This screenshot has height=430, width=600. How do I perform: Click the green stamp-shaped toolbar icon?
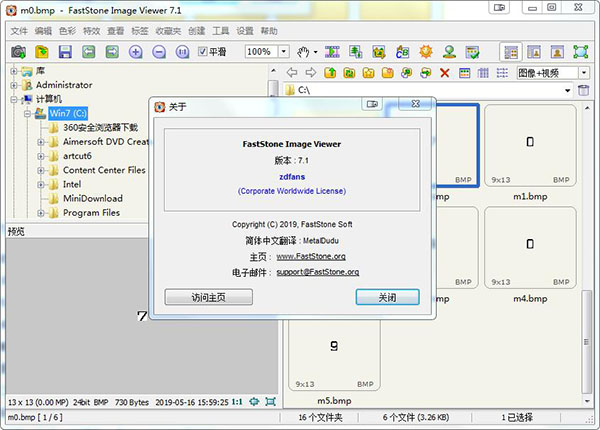pyautogui.click(x=450, y=52)
